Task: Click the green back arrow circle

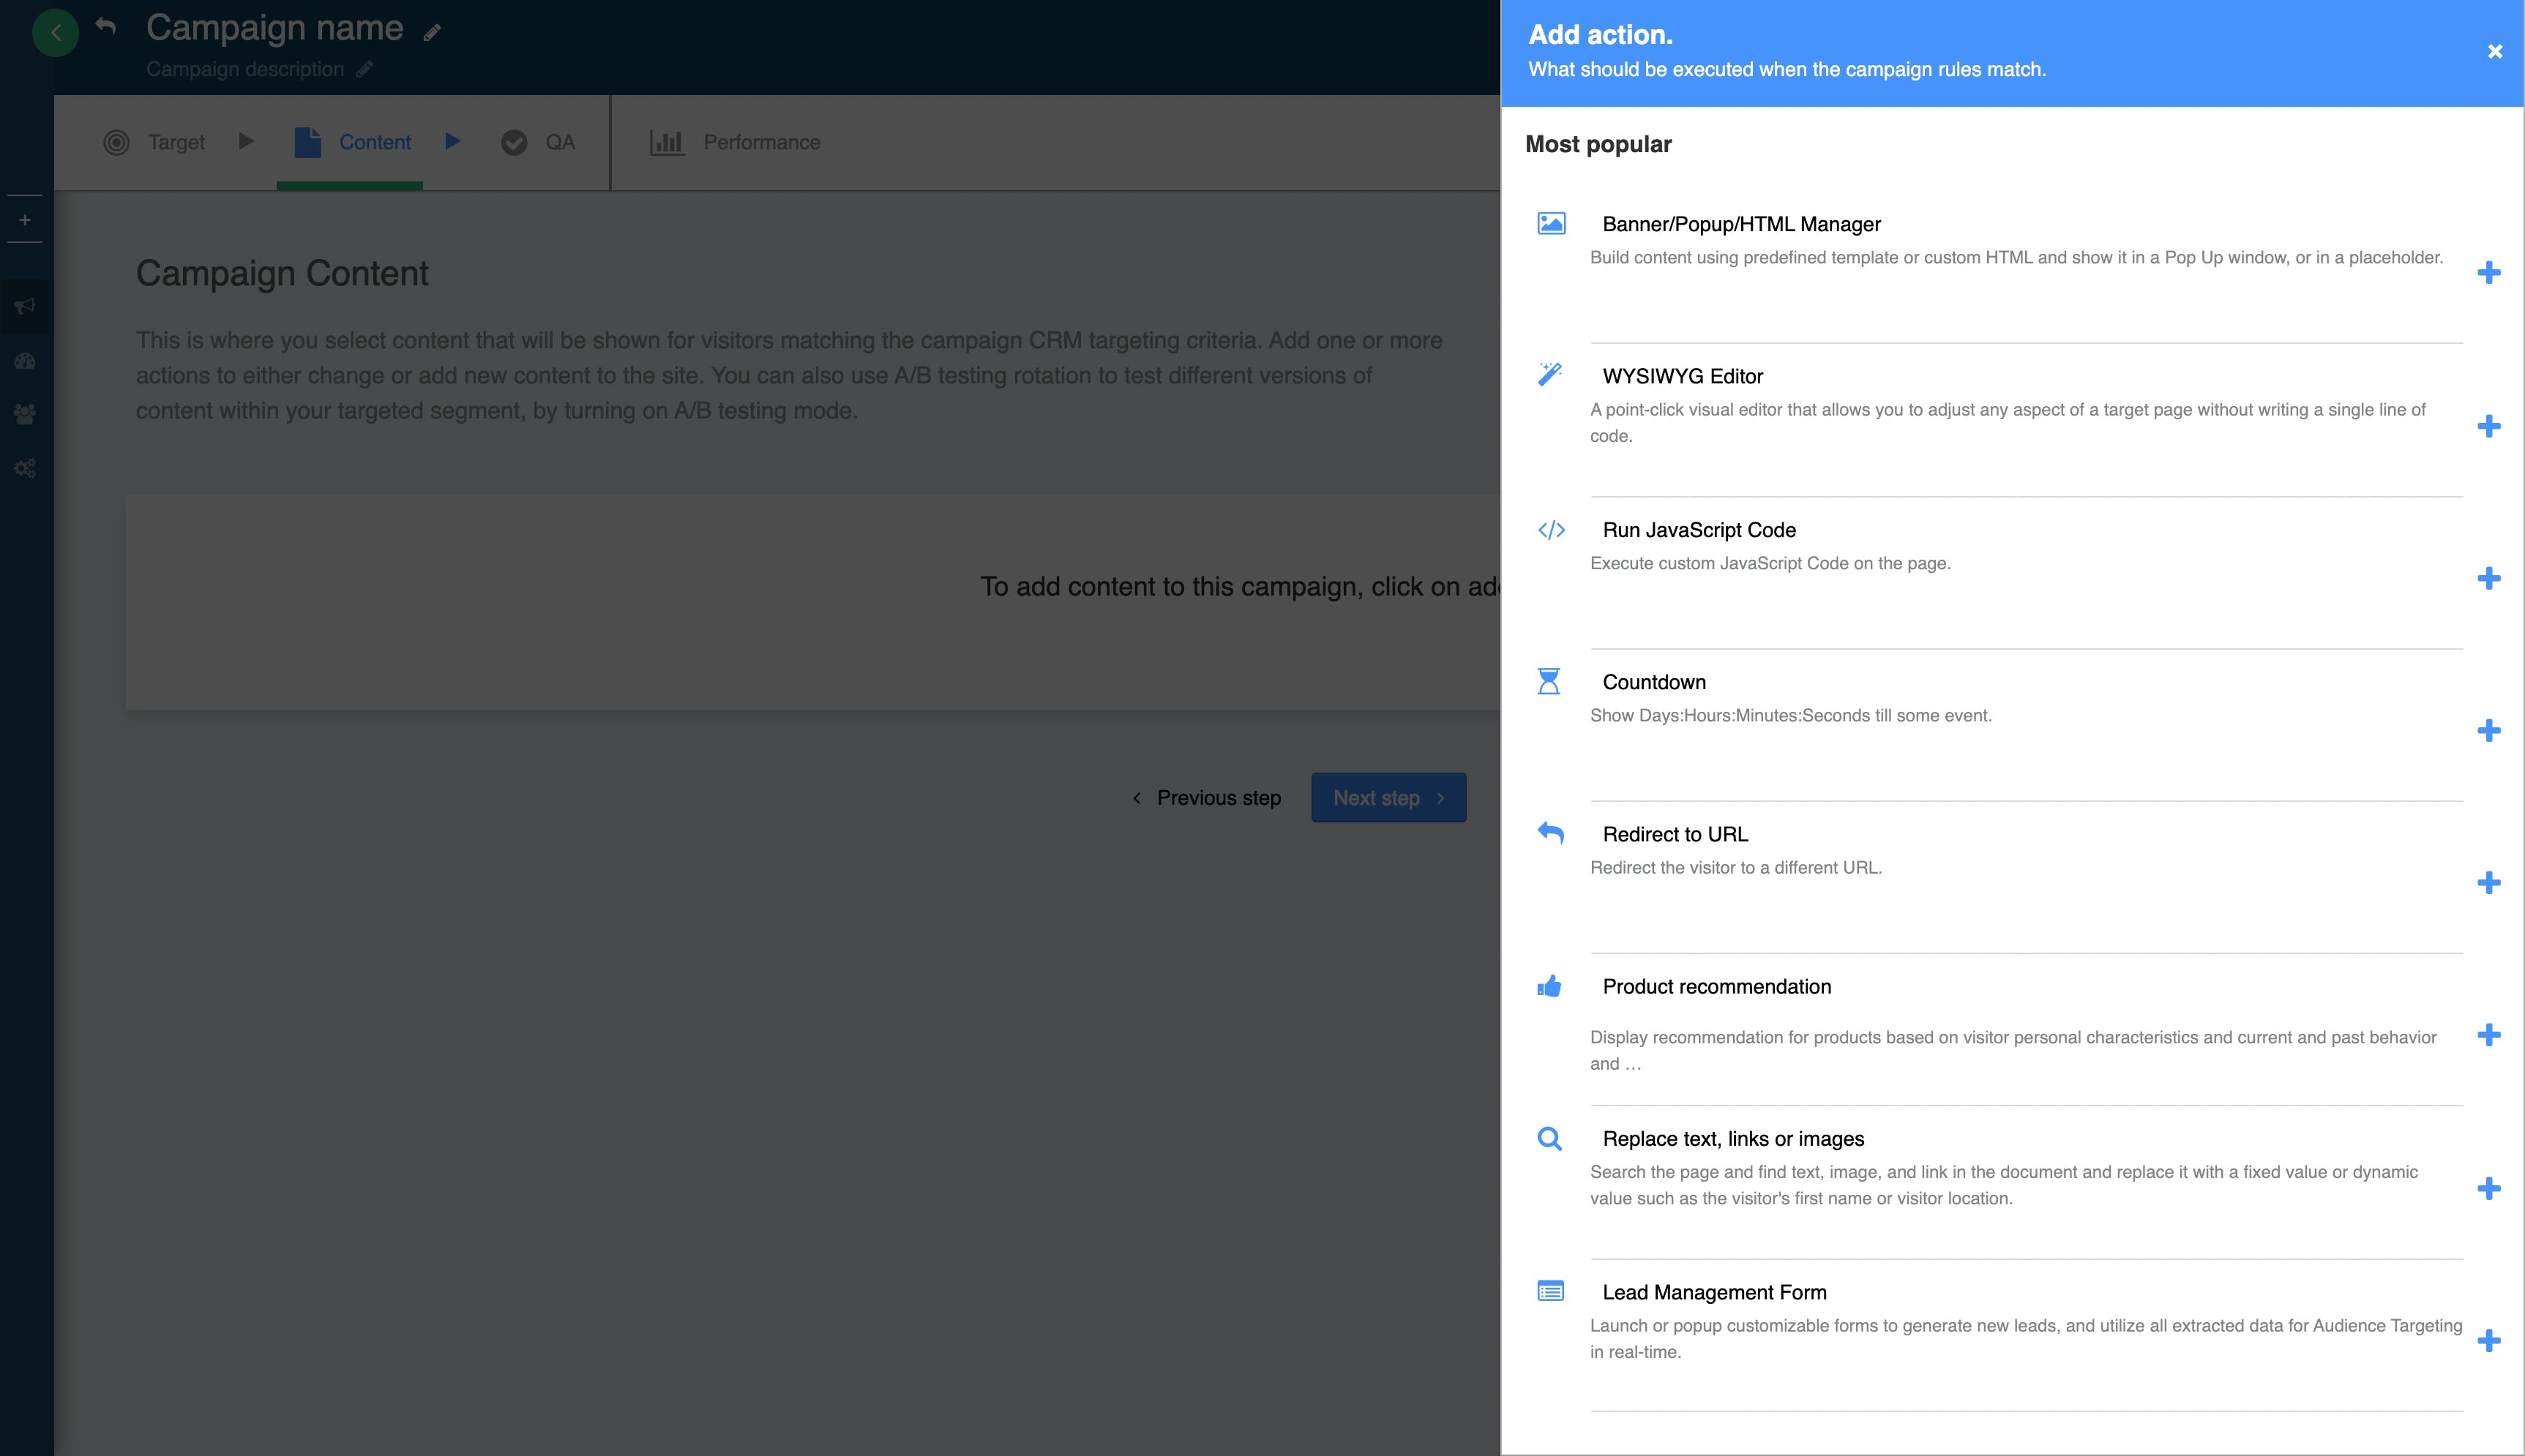Action: click(x=55, y=33)
